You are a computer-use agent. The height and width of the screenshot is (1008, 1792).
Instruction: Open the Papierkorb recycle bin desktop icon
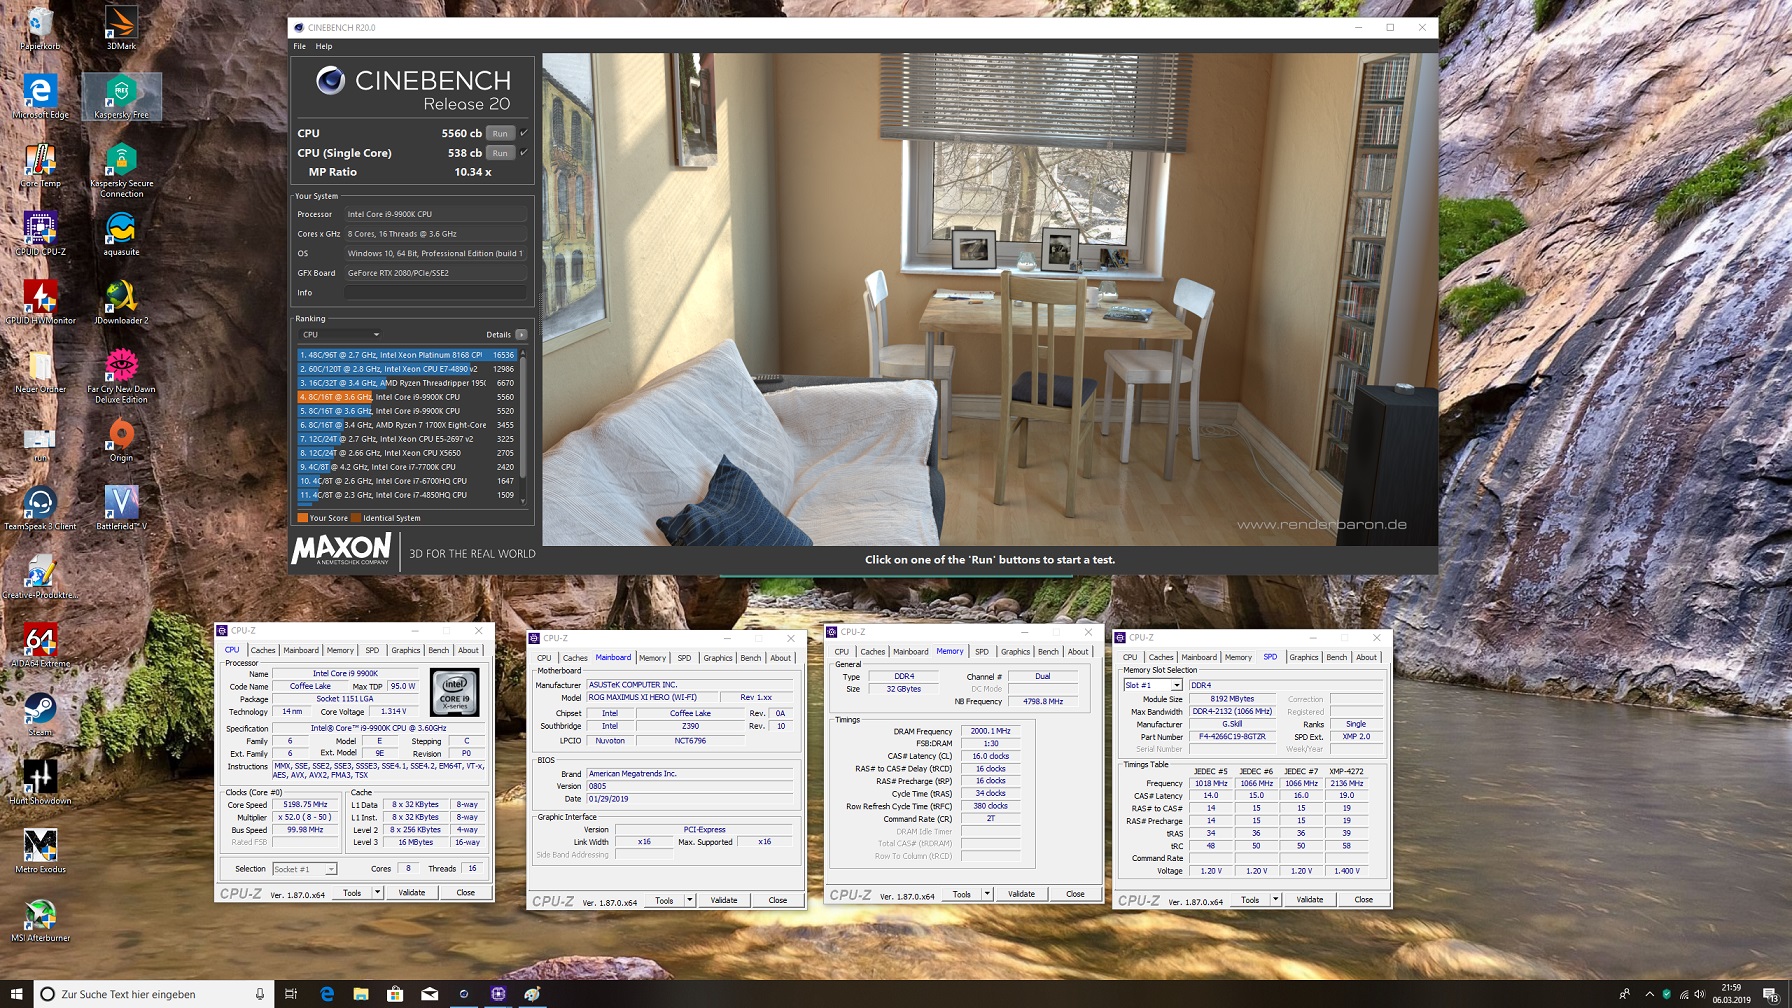click(40, 28)
